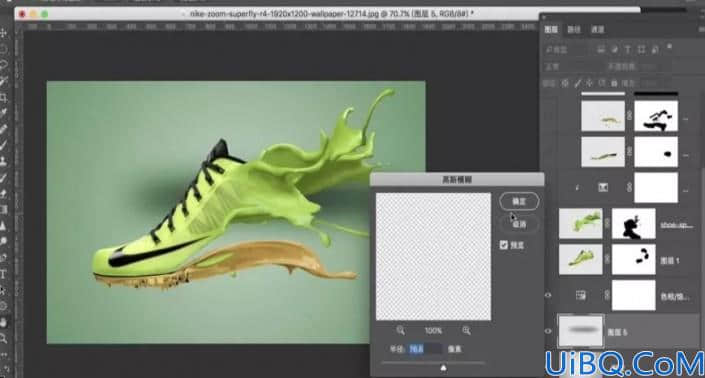Viewport: 705px width, 378px height.
Task: Select the Brush tool
Action: coord(4,145)
